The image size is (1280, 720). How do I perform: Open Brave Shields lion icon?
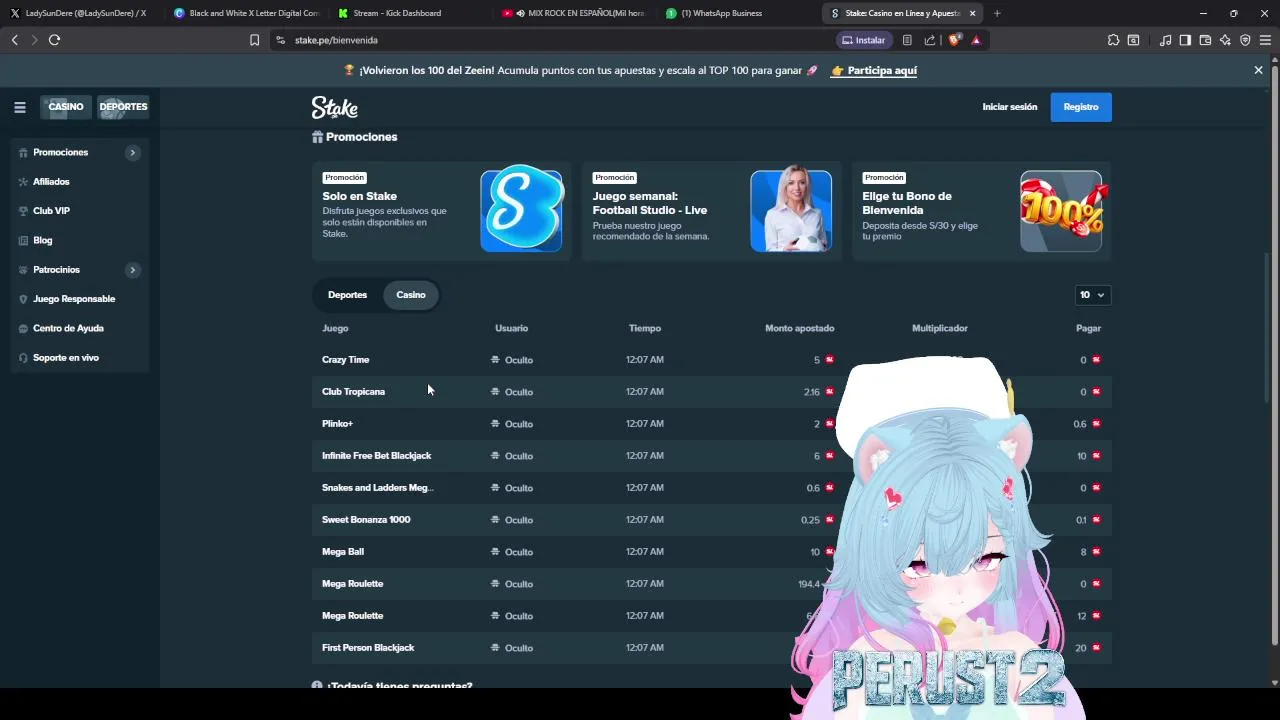pyautogui.click(x=954, y=40)
